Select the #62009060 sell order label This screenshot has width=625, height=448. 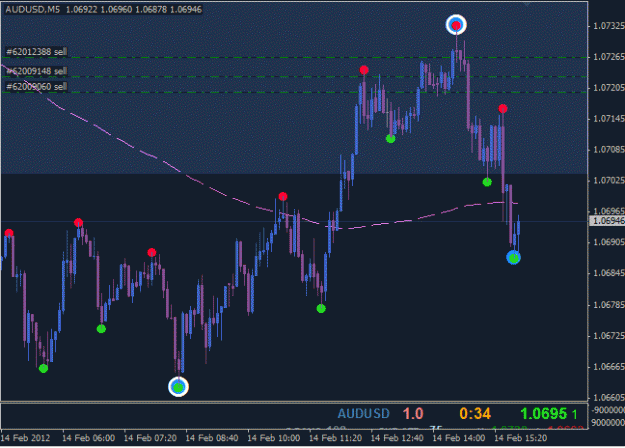click(x=36, y=87)
